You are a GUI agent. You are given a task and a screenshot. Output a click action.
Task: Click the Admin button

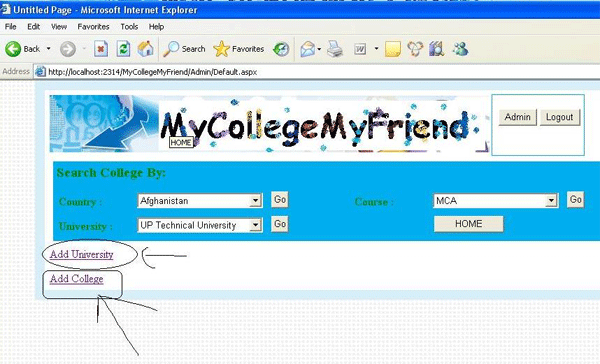[x=517, y=117]
